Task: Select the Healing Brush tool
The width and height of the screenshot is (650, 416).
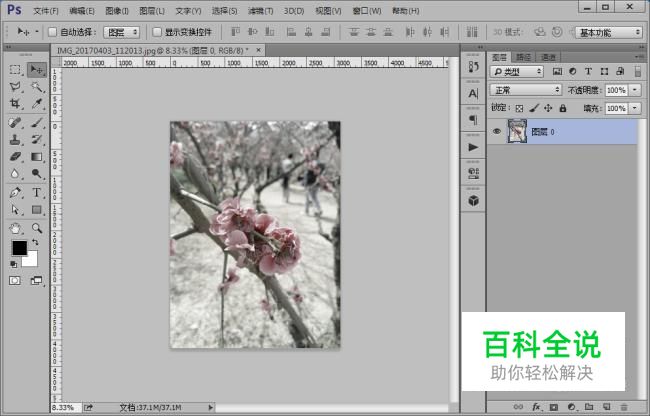Action: (x=15, y=123)
